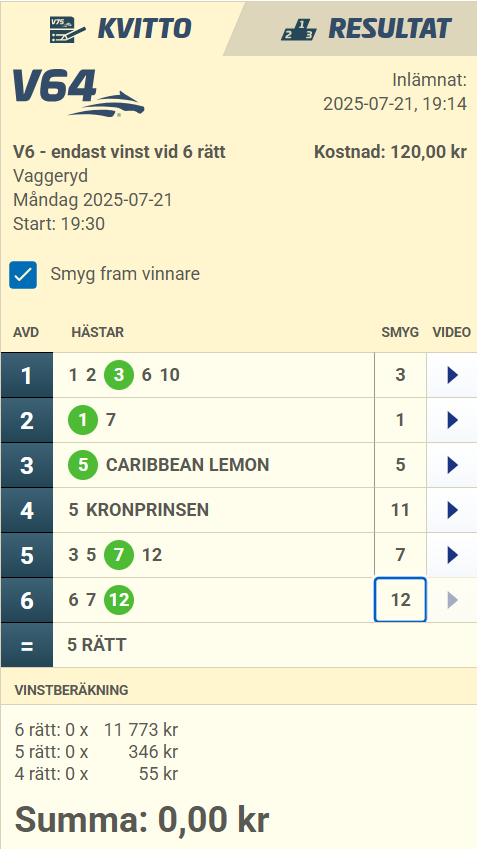The width and height of the screenshot is (477, 849).
Task: Click the highlighted smyg cell showing 12
Action: coord(400,600)
